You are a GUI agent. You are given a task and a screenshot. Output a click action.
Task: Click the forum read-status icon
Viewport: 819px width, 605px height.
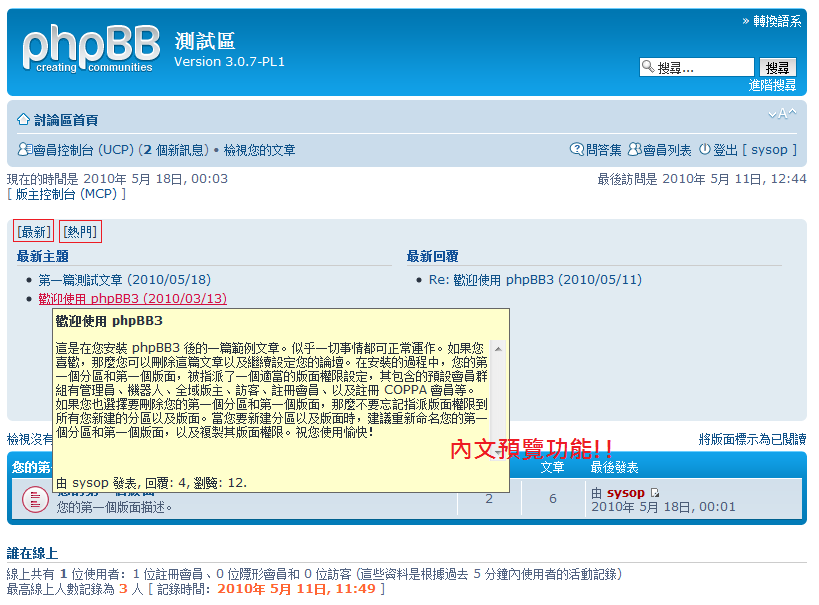pos(35,498)
